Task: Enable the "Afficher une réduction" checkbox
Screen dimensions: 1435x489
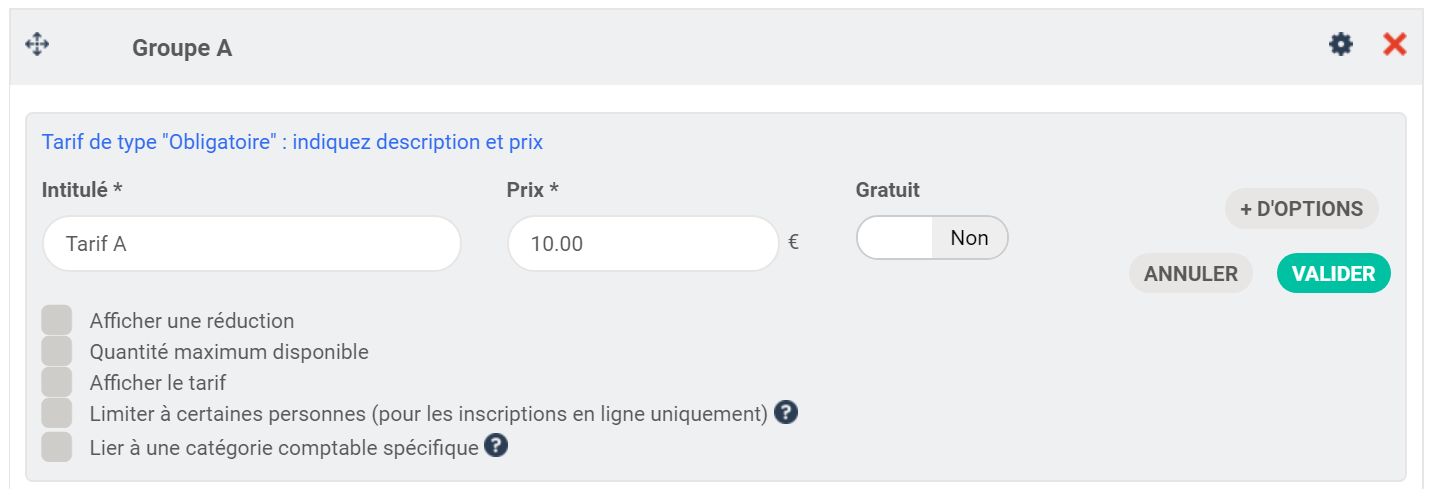Action: (x=57, y=320)
